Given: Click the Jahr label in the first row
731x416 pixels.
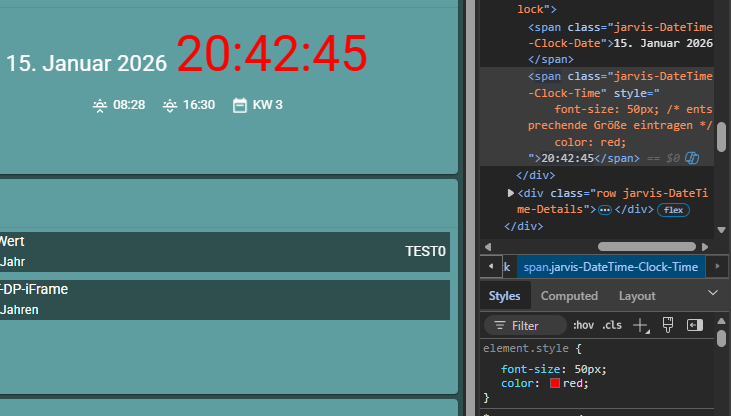Looking at the screenshot, I should [13, 262].
